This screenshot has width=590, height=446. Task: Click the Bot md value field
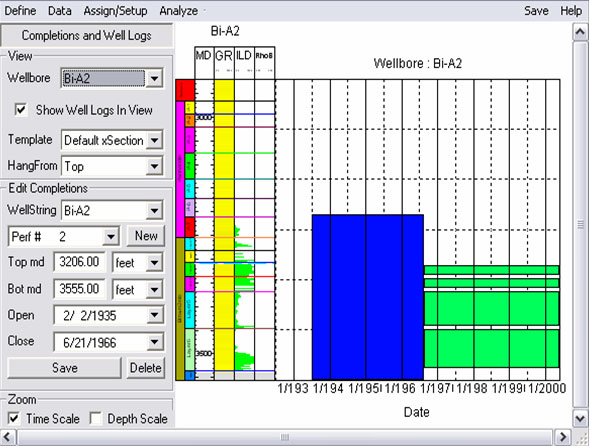pos(80,289)
